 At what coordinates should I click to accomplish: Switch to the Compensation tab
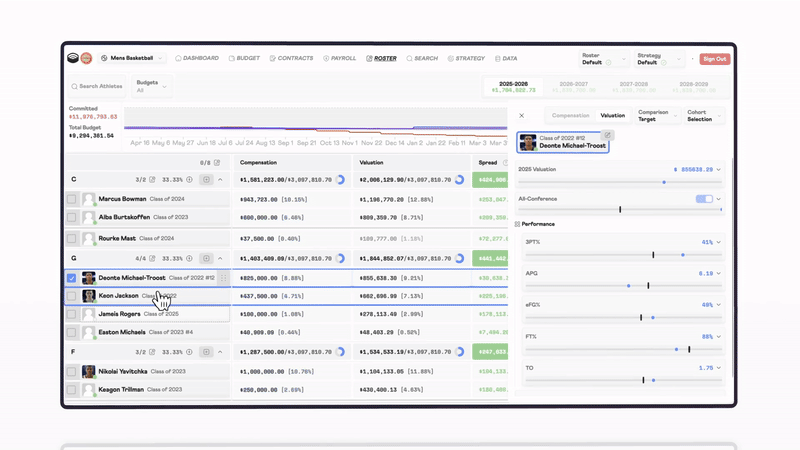[x=570, y=116]
